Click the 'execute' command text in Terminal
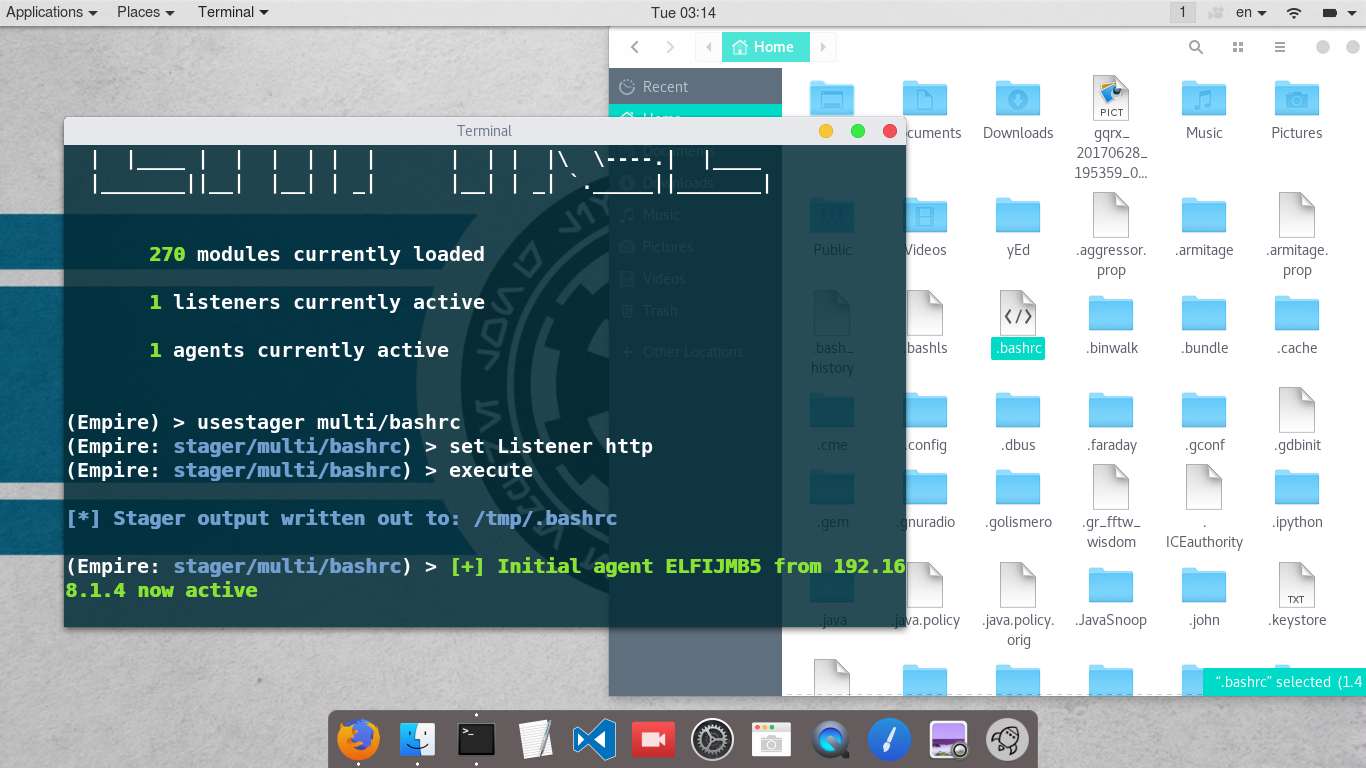Viewport: 1366px width, 768px height. [x=491, y=470]
